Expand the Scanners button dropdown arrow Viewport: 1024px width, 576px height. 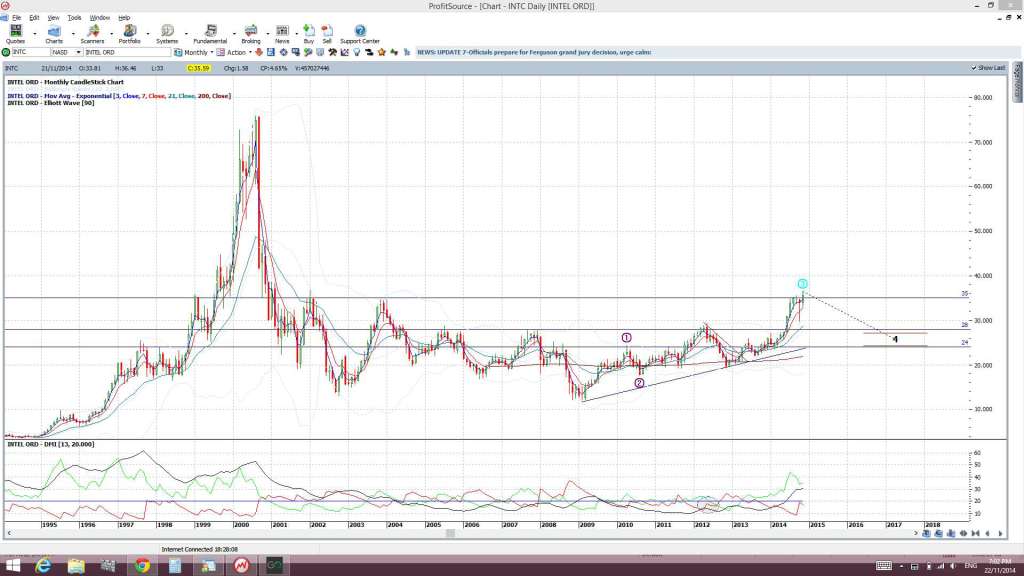pyautogui.click(x=111, y=33)
